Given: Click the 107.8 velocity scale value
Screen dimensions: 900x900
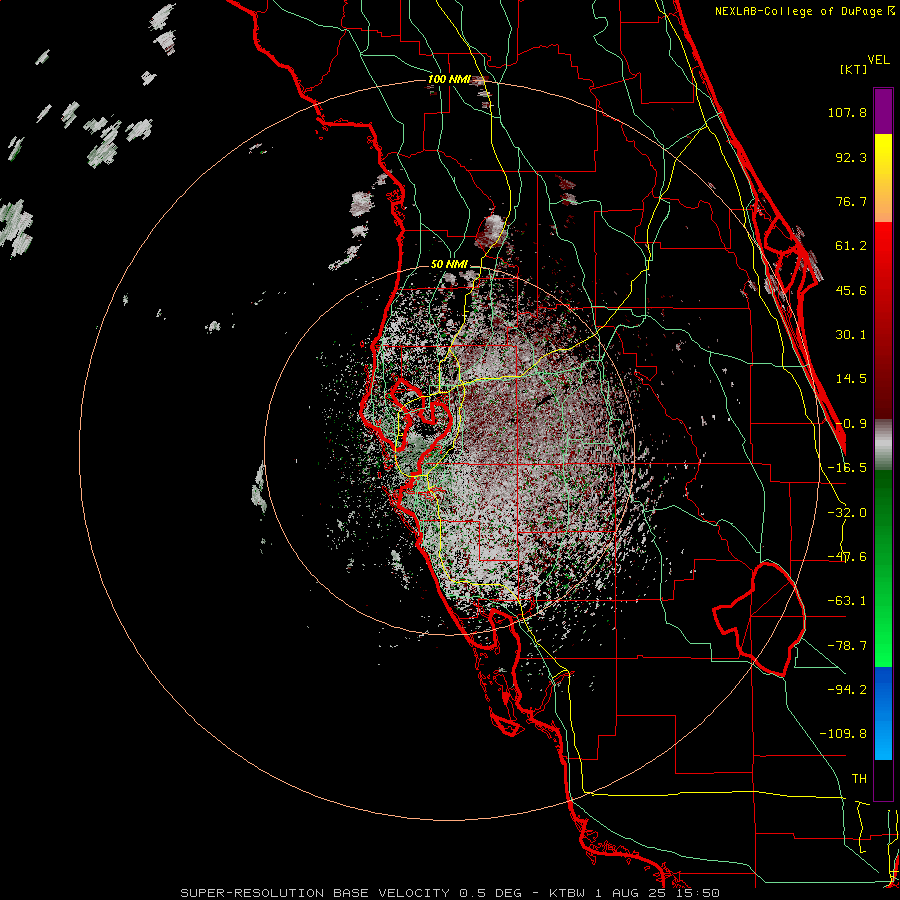Looking at the screenshot, I should tap(847, 112).
